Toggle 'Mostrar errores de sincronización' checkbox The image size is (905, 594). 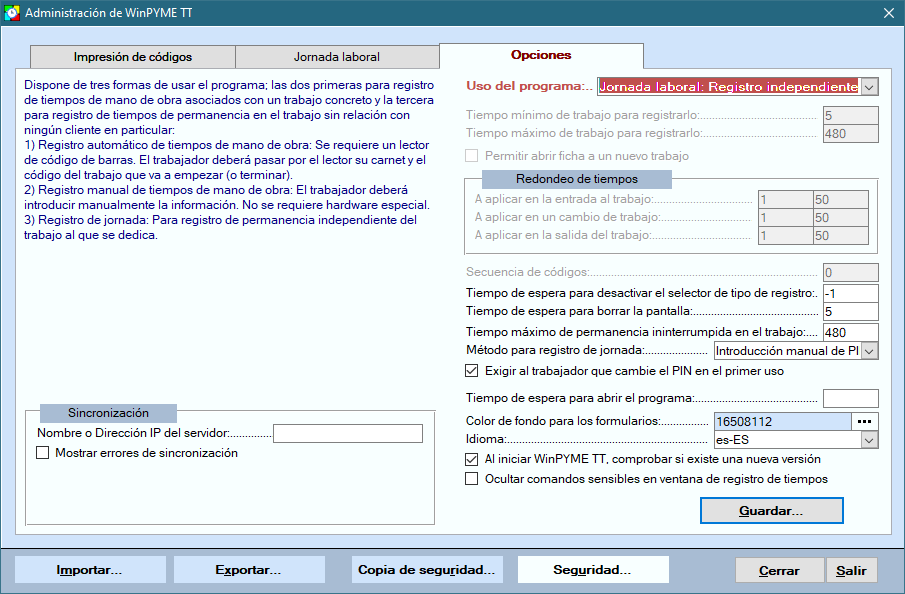click(x=43, y=453)
